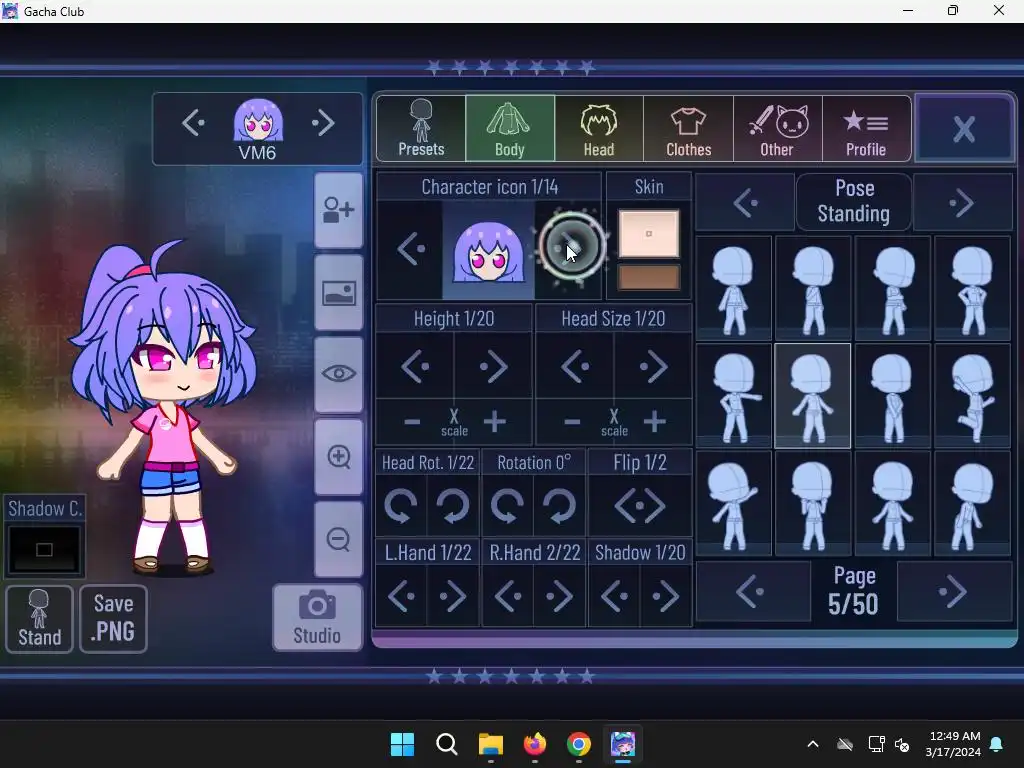Zoom out with magnifier minus icon
The height and width of the screenshot is (768, 1024).
(x=338, y=539)
